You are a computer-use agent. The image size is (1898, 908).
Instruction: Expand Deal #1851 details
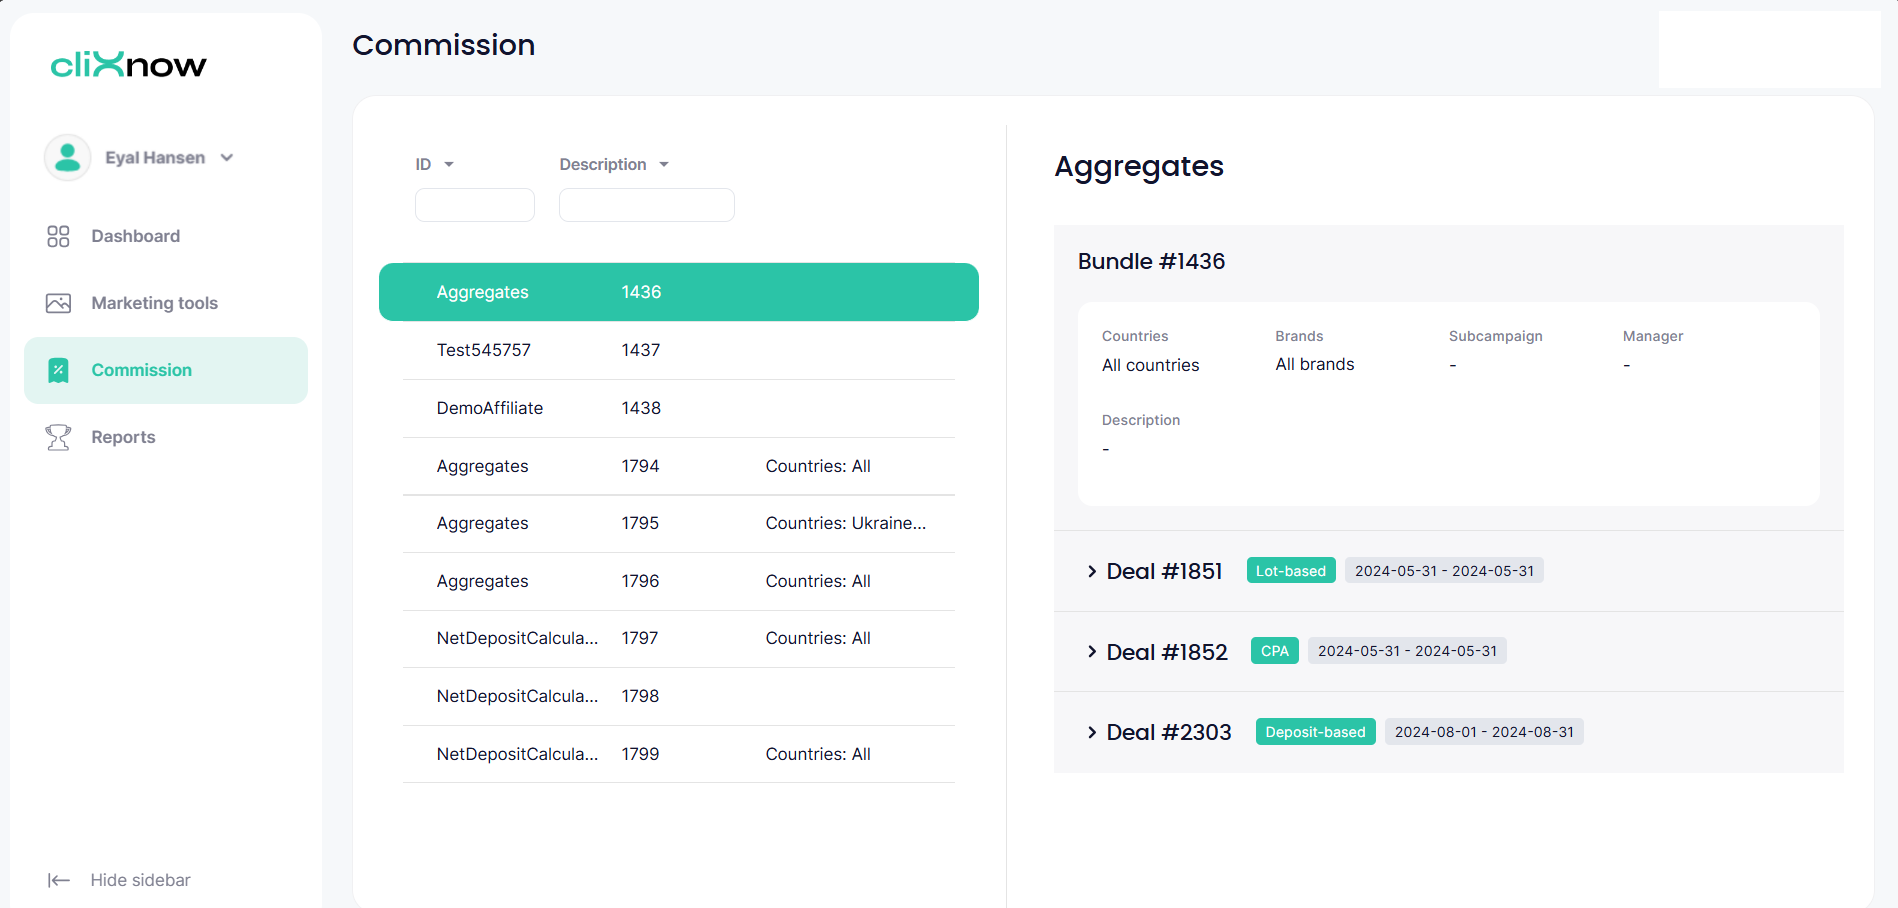pyautogui.click(x=1092, y=571)
